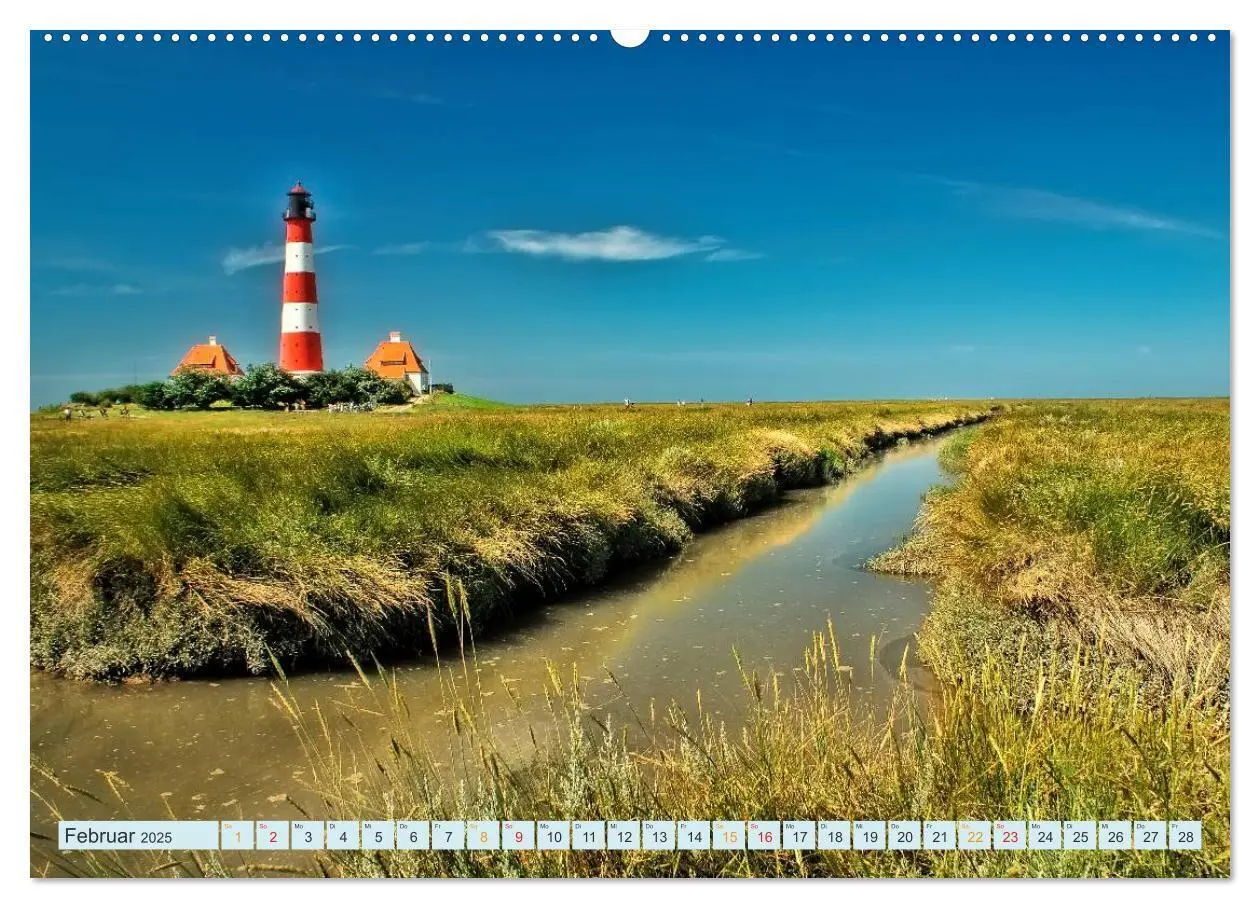Select date 28 in calendar strip
This screenshot has width=1260, height=908.
(1185, 836)
